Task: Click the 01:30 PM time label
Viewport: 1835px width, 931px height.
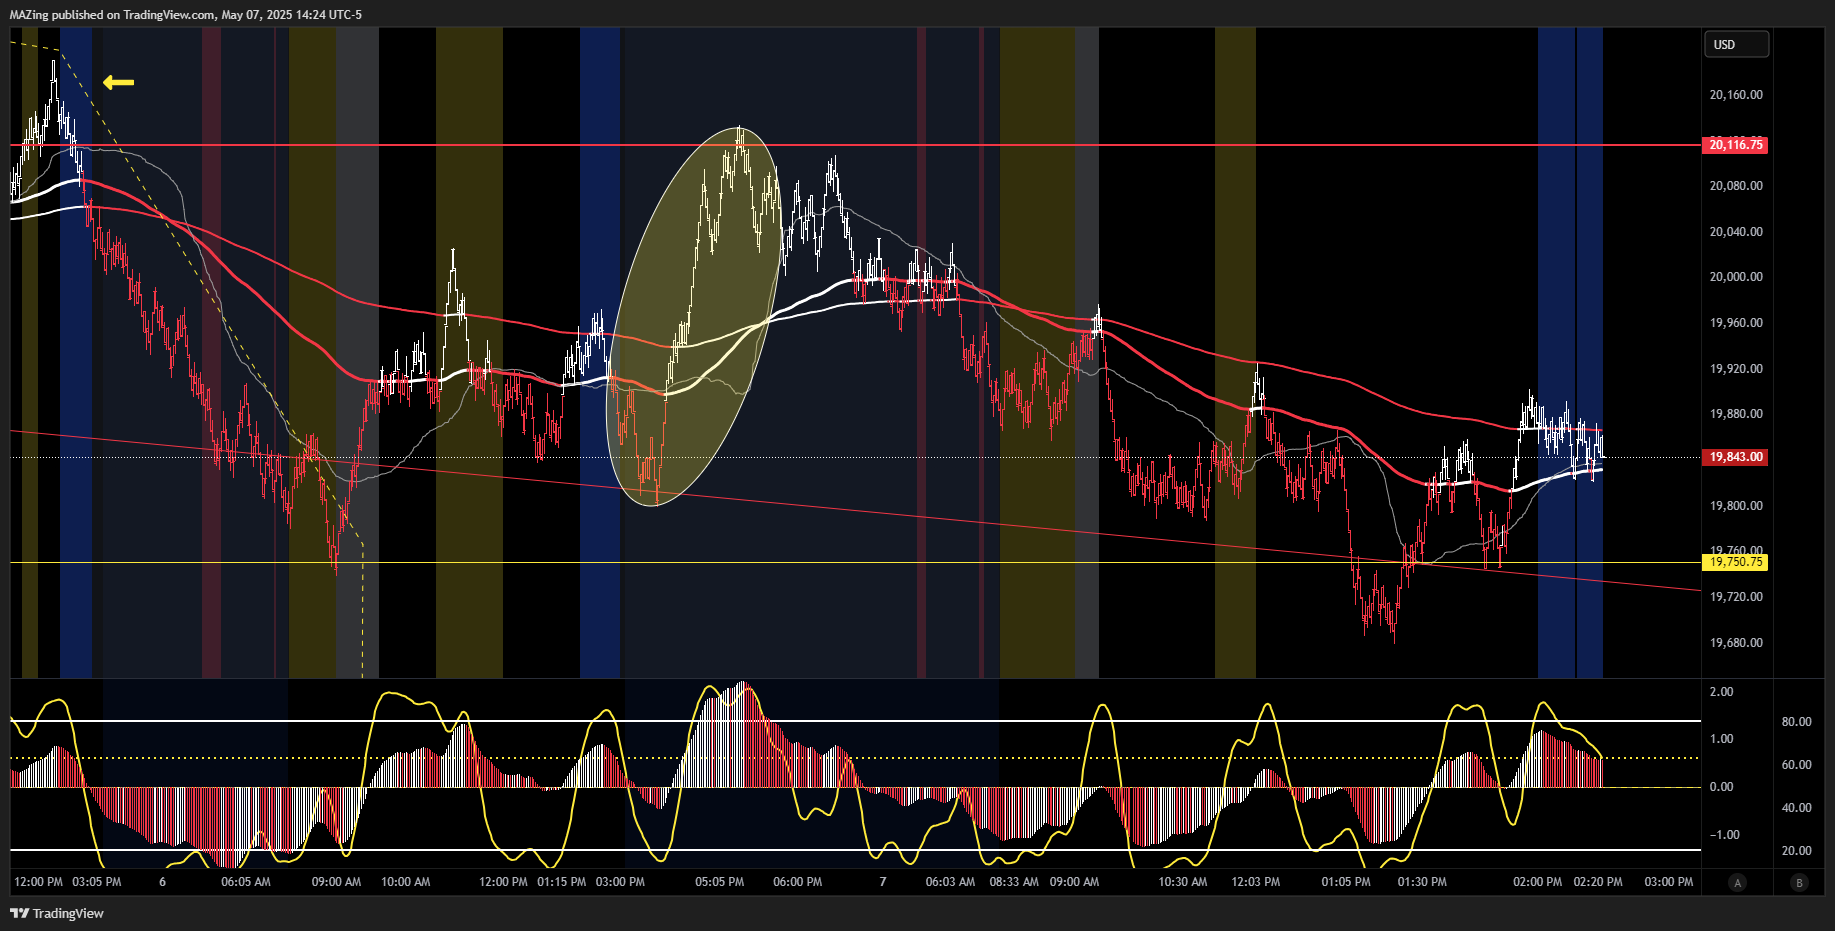Action: coord(1422,882)
